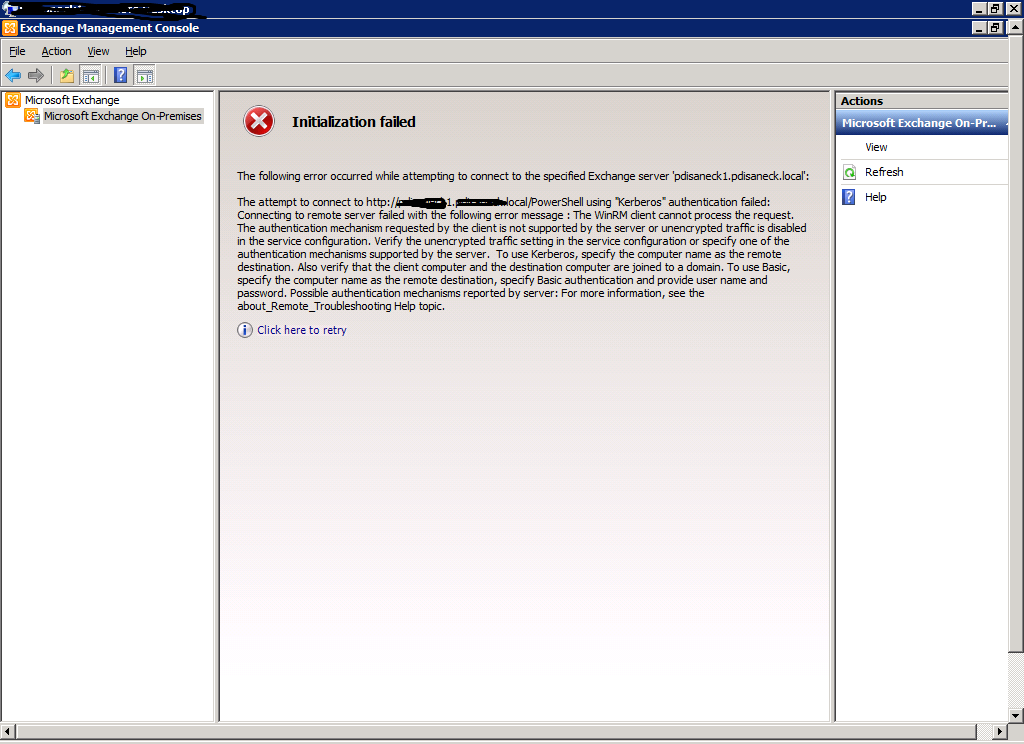Open the Help menu

point(136,51)
